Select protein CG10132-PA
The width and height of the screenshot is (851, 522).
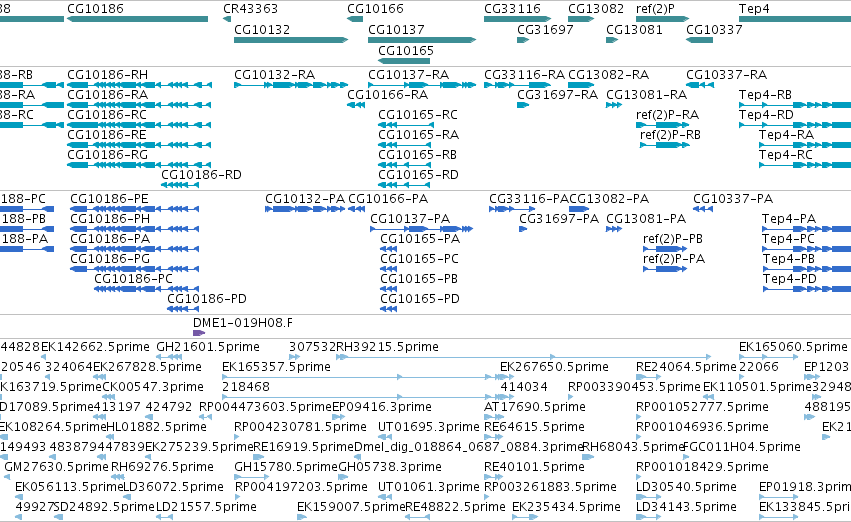pyautogui.click(x=305, y=209)
